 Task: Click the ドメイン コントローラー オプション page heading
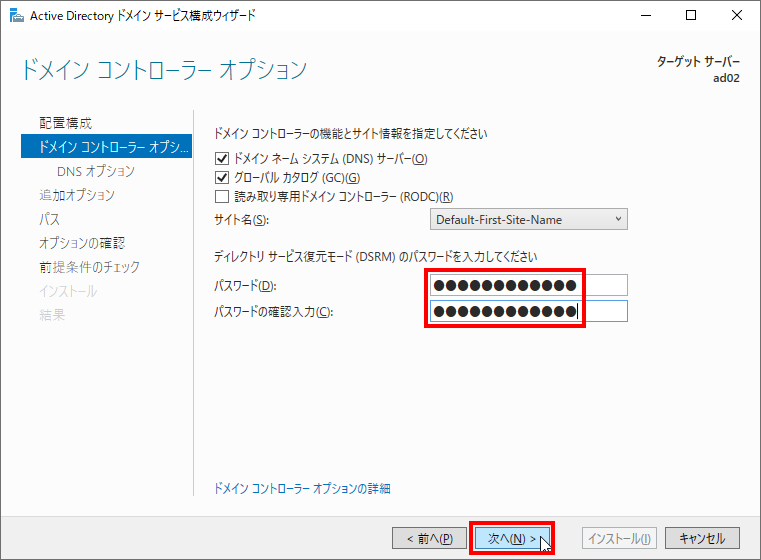coord(165,69)
